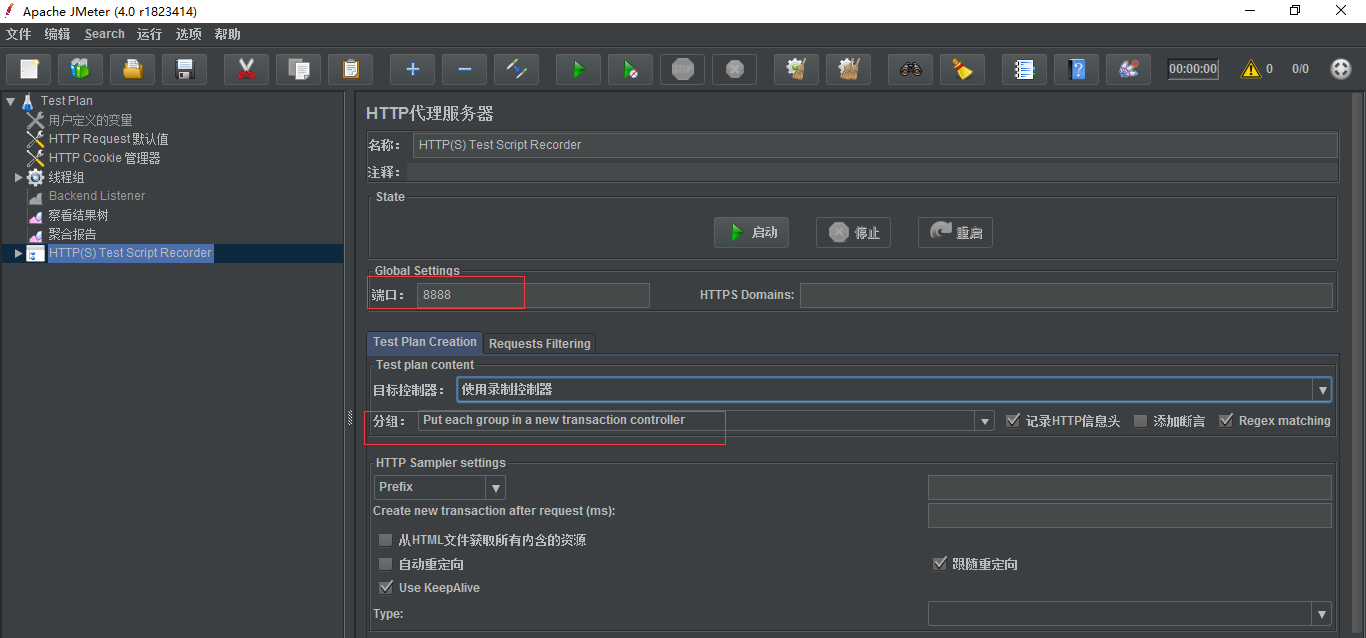Open Search with the binoculars icon

coord(910,69)
